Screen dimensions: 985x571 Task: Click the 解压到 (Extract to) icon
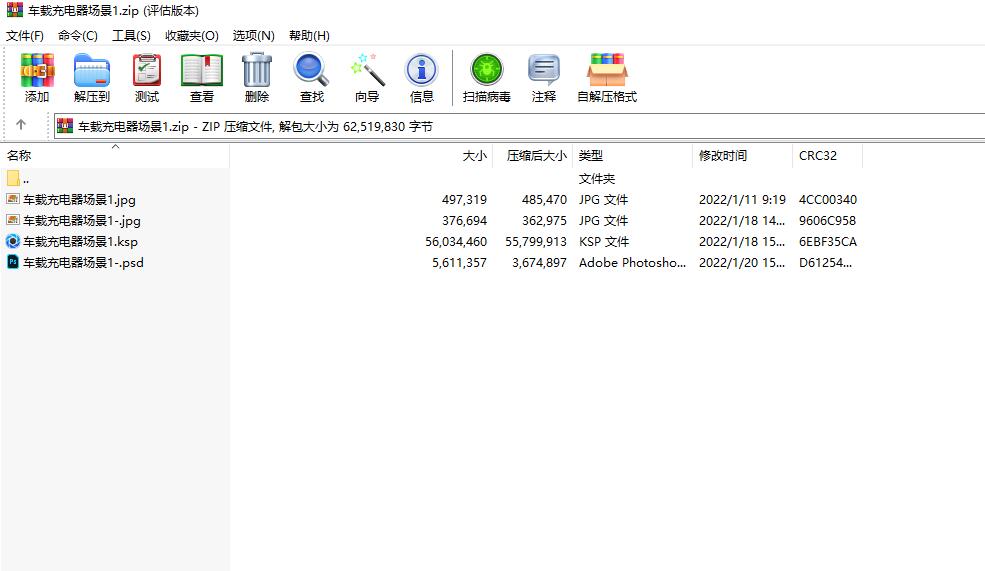click(x=92, y=78)
